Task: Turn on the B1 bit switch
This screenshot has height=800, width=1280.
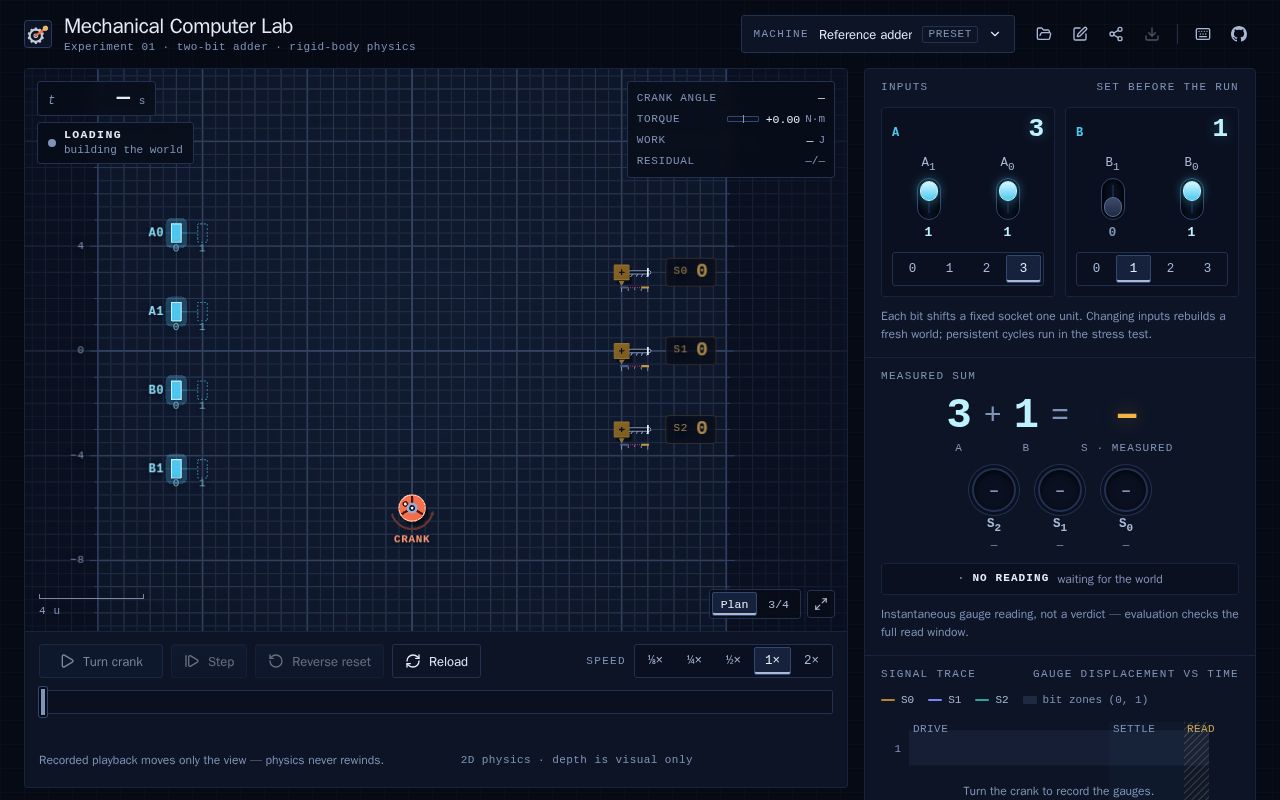Action: point(1113,198)
